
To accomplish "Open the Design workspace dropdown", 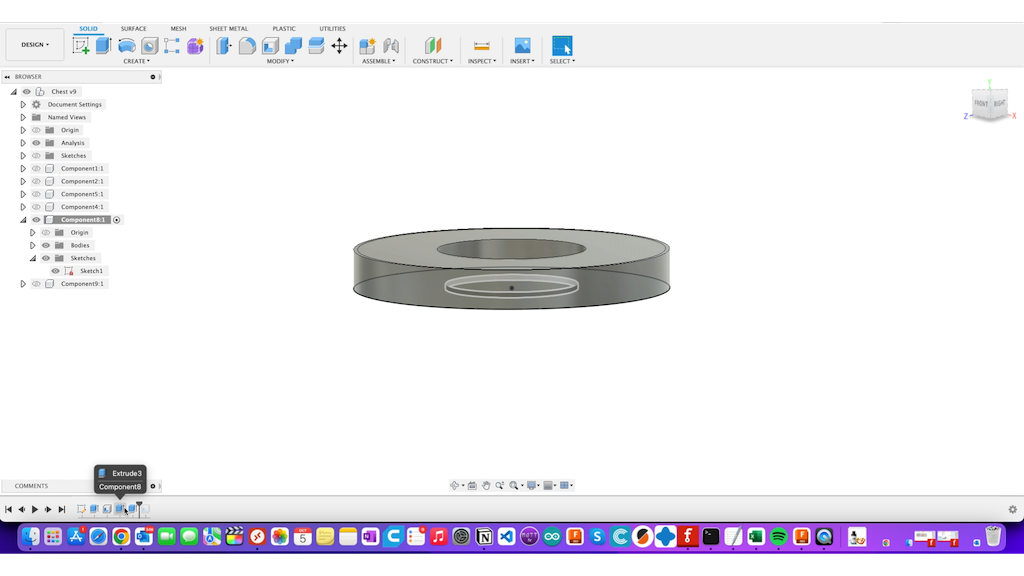I will coord(35,45).
